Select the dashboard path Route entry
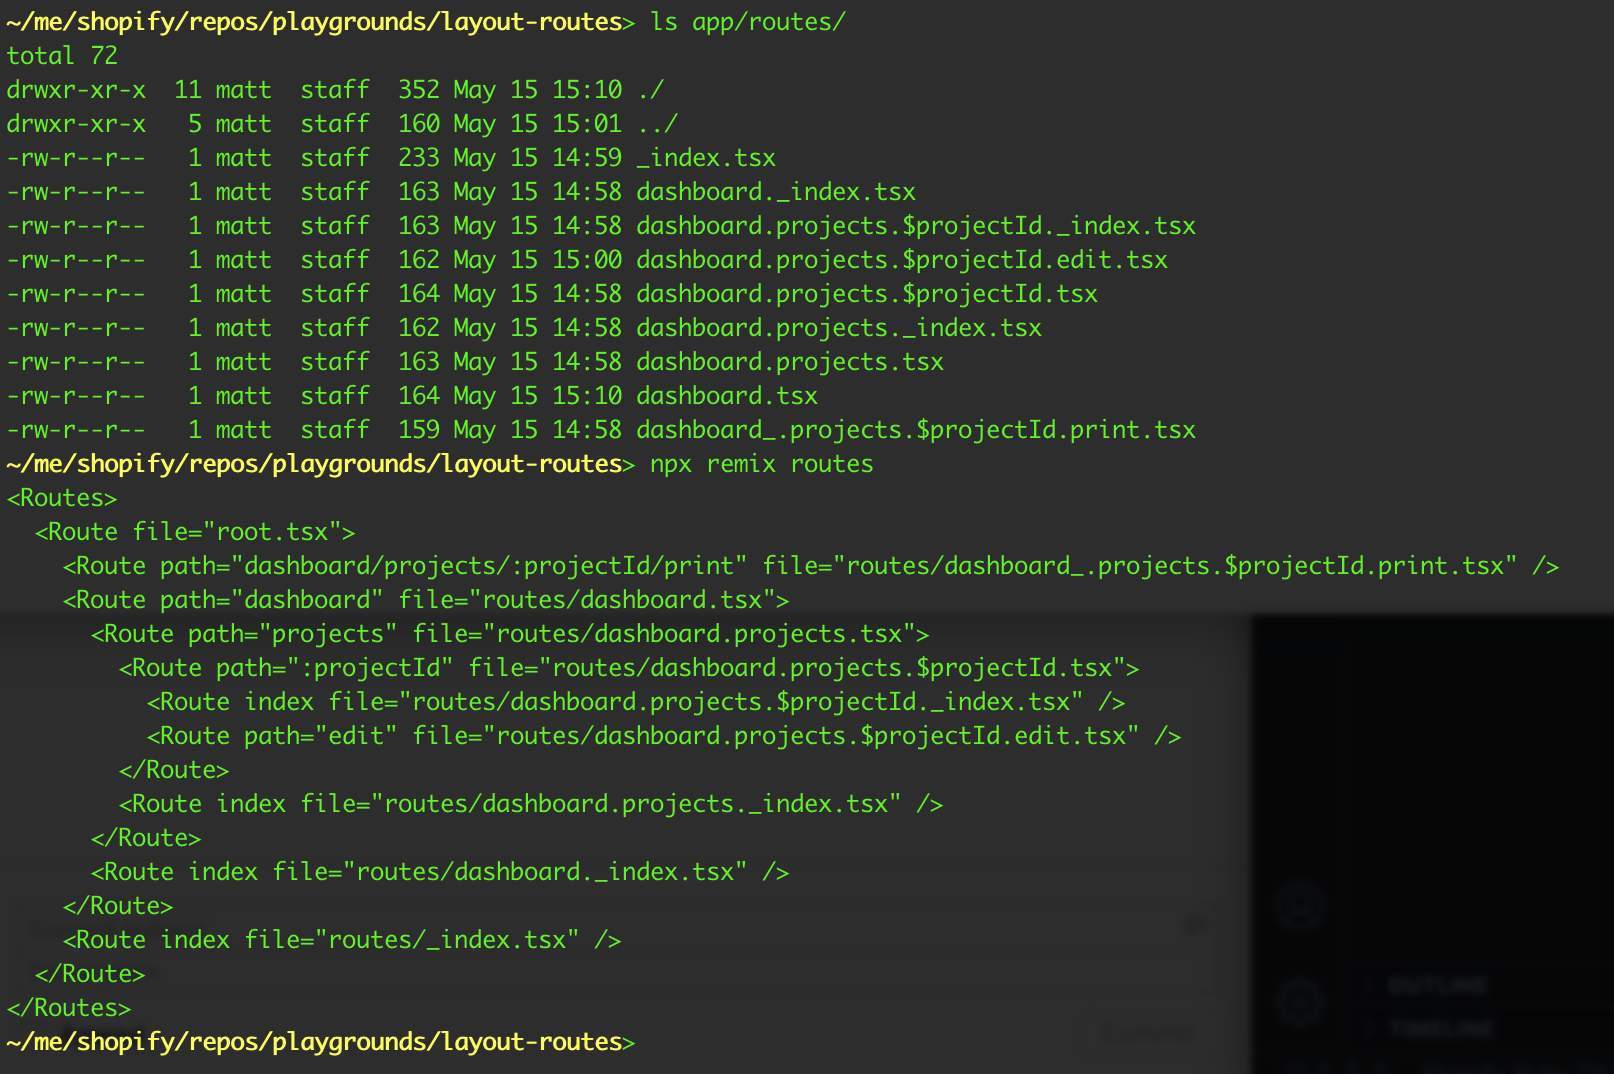1614x1074 pixels. pyautogui.click(x=425, y=599)
